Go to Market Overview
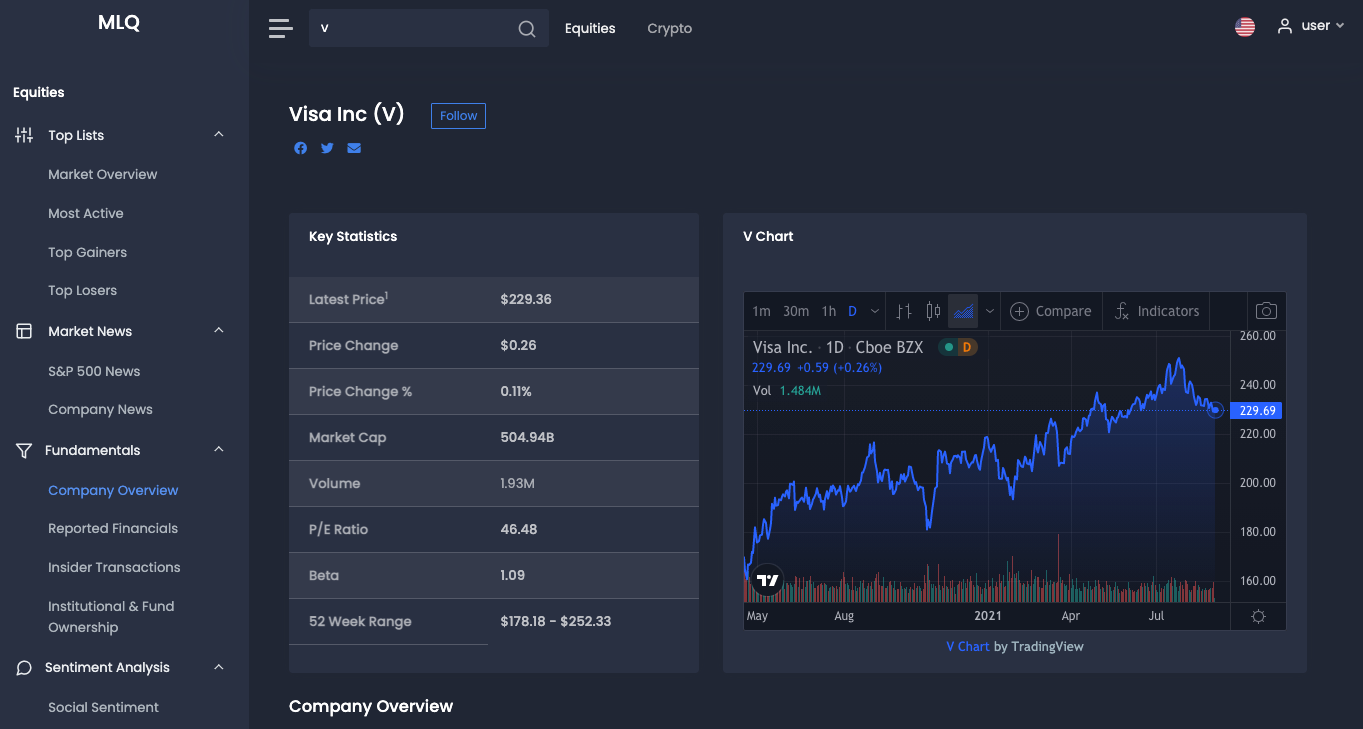 pos(103,174)
